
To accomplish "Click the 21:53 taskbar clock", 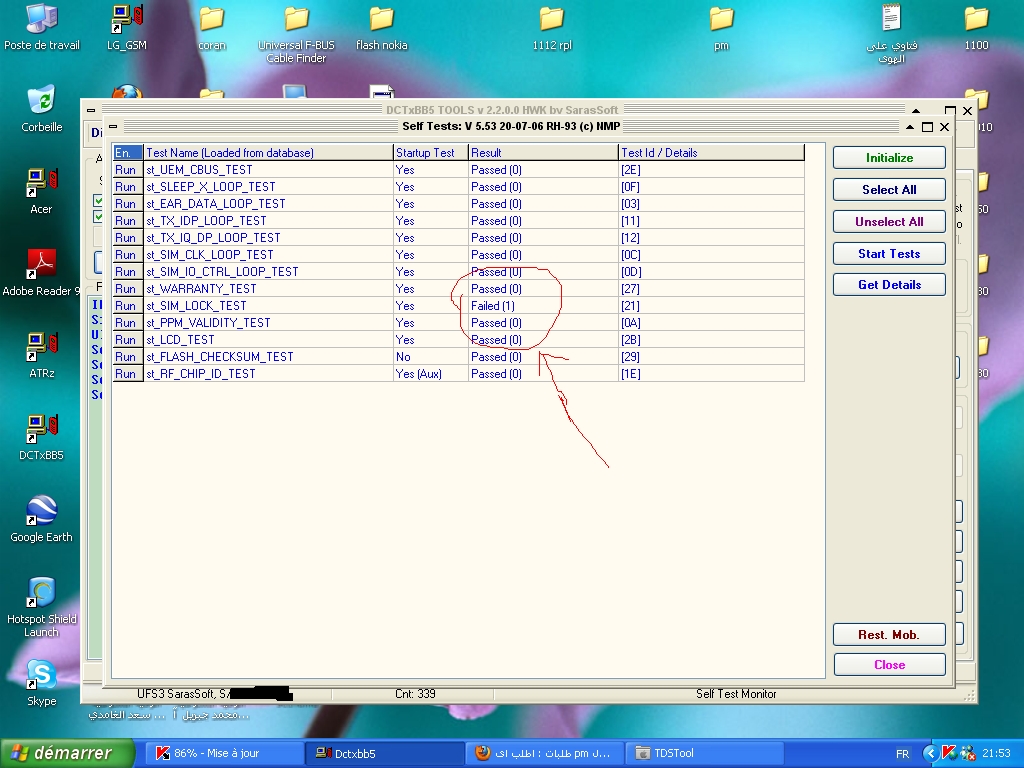I will pos(996,754).
